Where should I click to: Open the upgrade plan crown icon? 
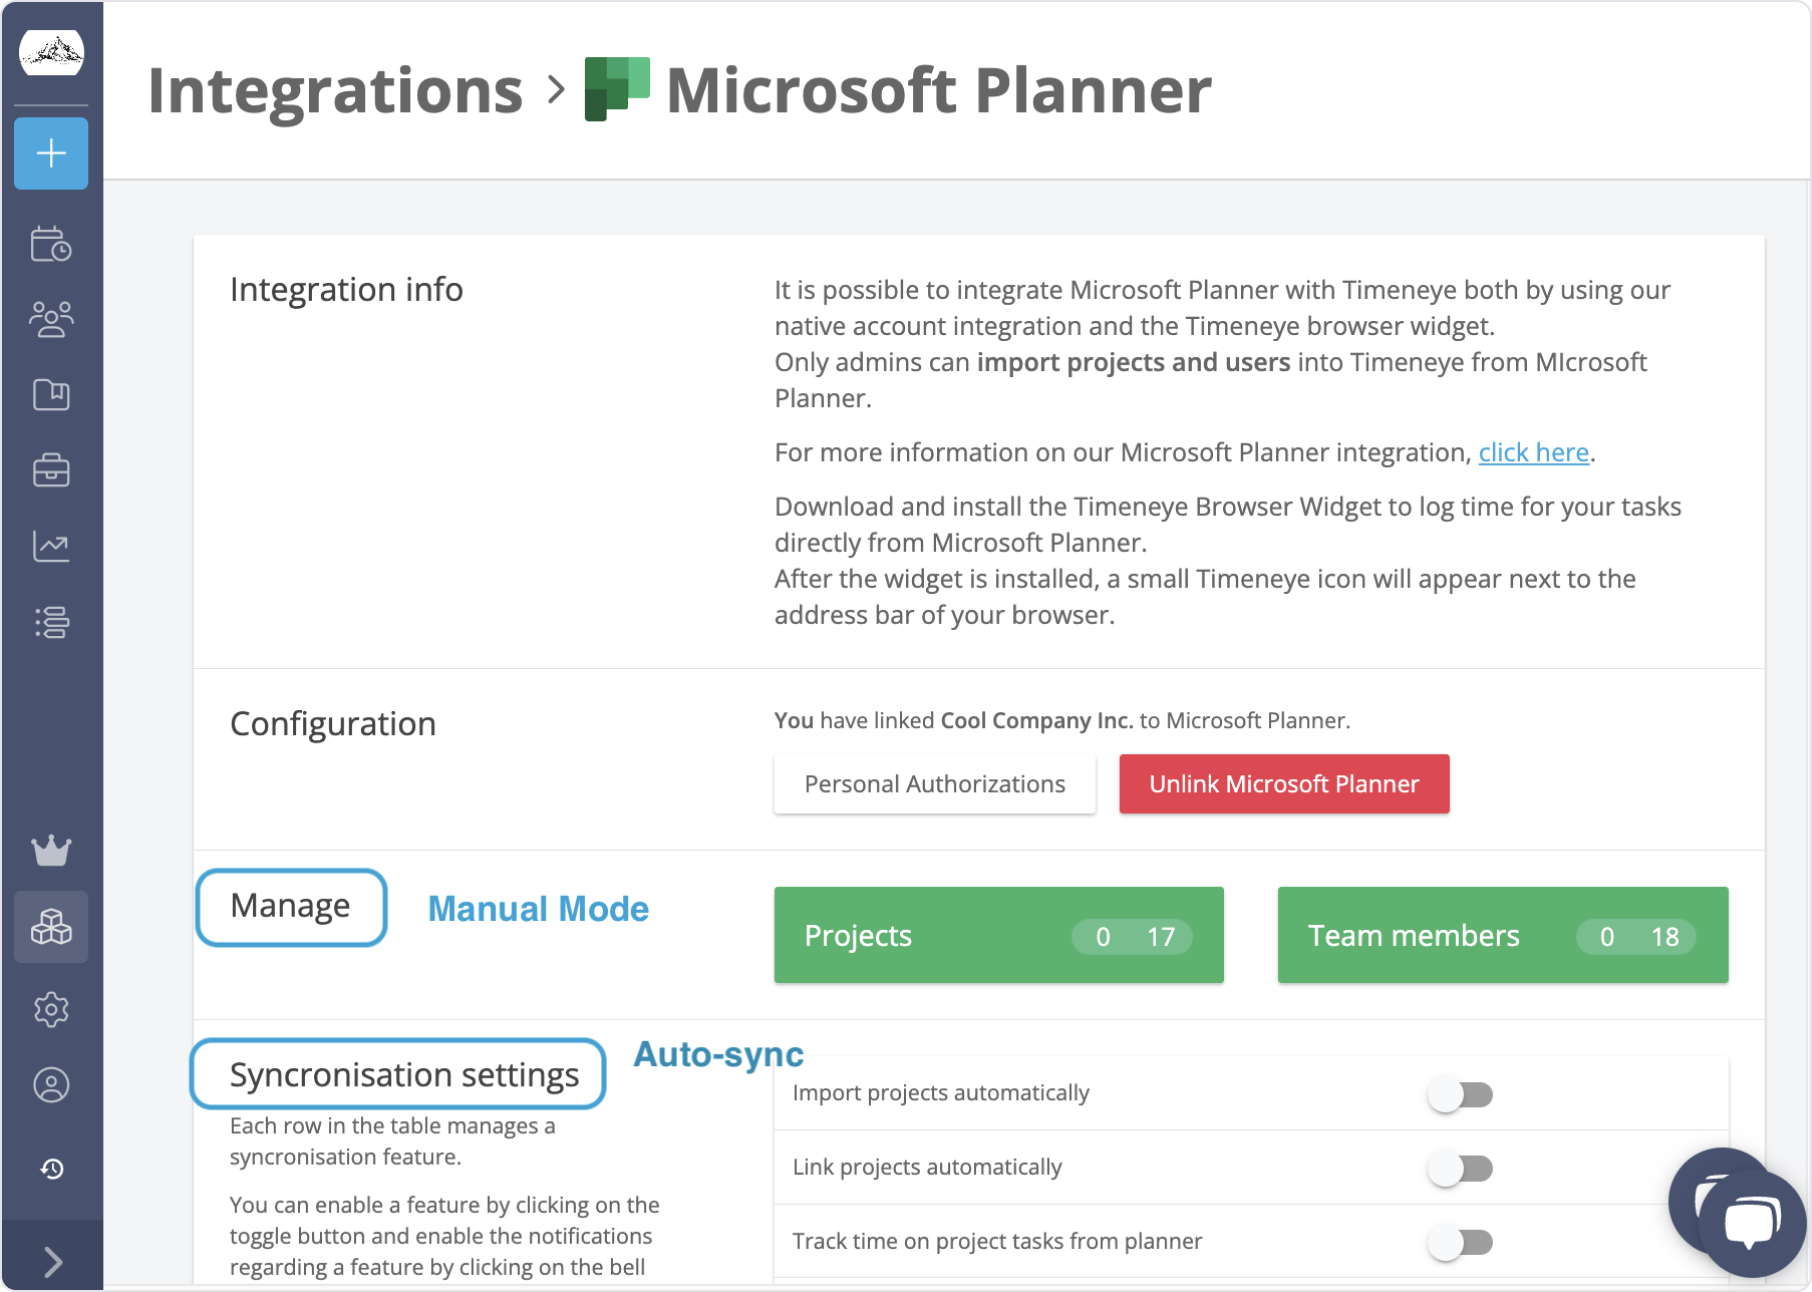click(x=50, y=851)
